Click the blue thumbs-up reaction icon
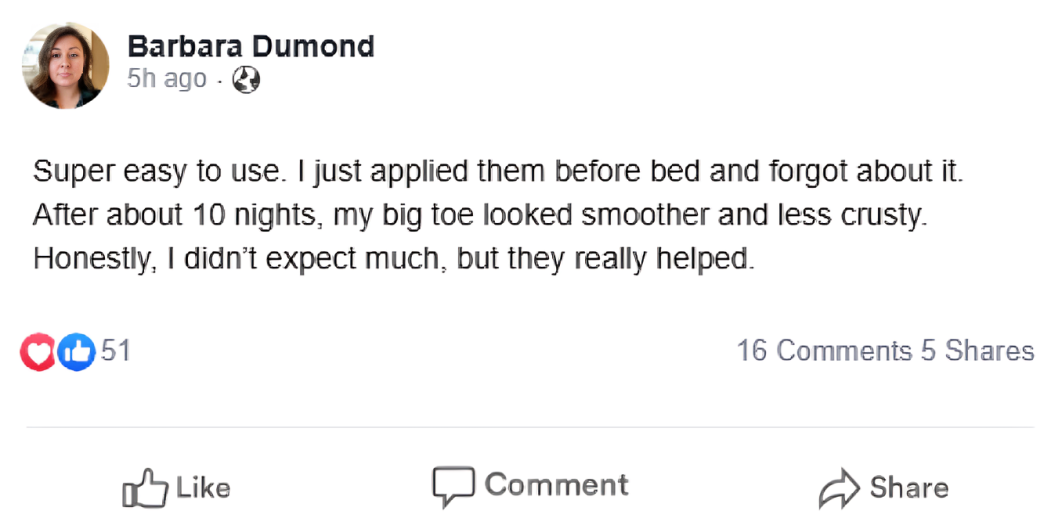The height and width of the screenshot is (529, 1062). click(x=76, y=351)
